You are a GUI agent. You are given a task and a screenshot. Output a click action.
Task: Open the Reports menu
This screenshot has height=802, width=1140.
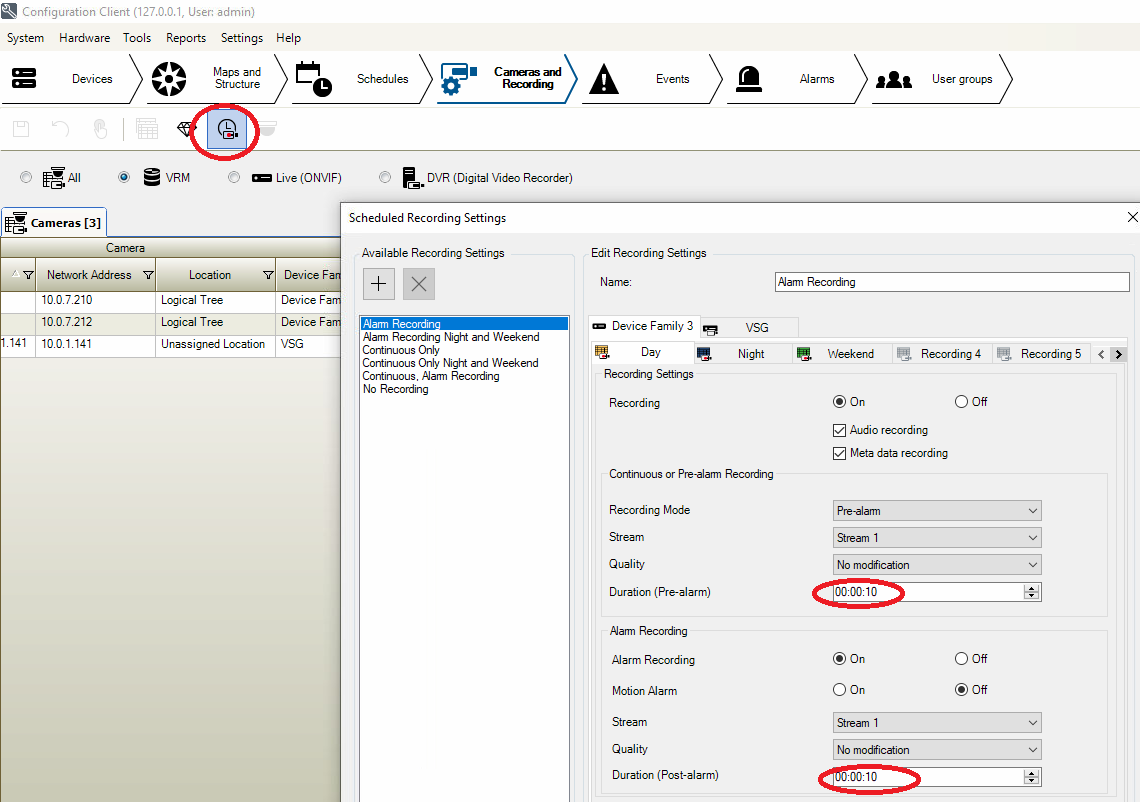186,38
